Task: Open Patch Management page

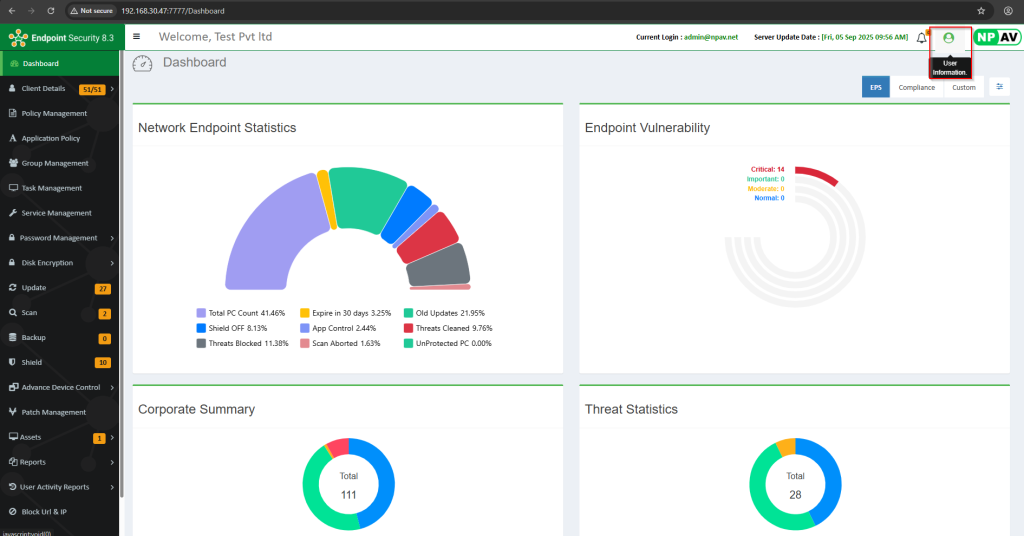Action: point(53,412)
